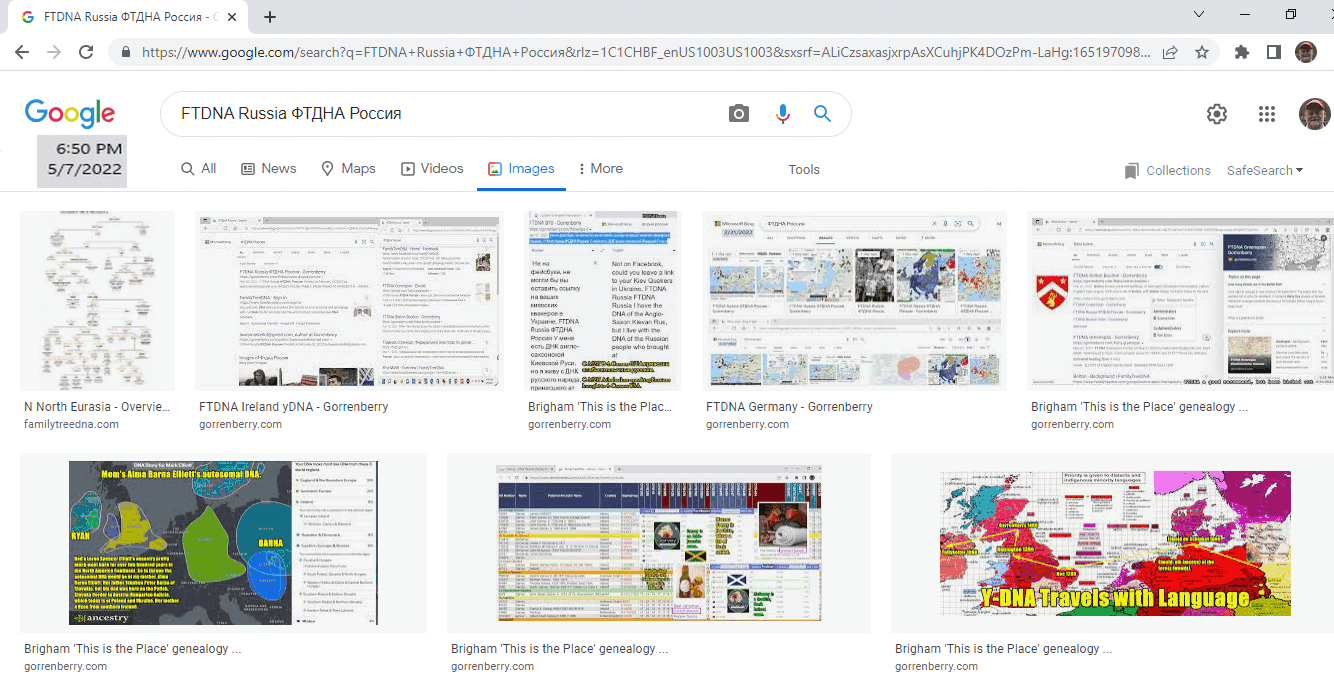
Task: Visit gorrenberry.com under FTDNA Germany
Action: pos(747,424)
